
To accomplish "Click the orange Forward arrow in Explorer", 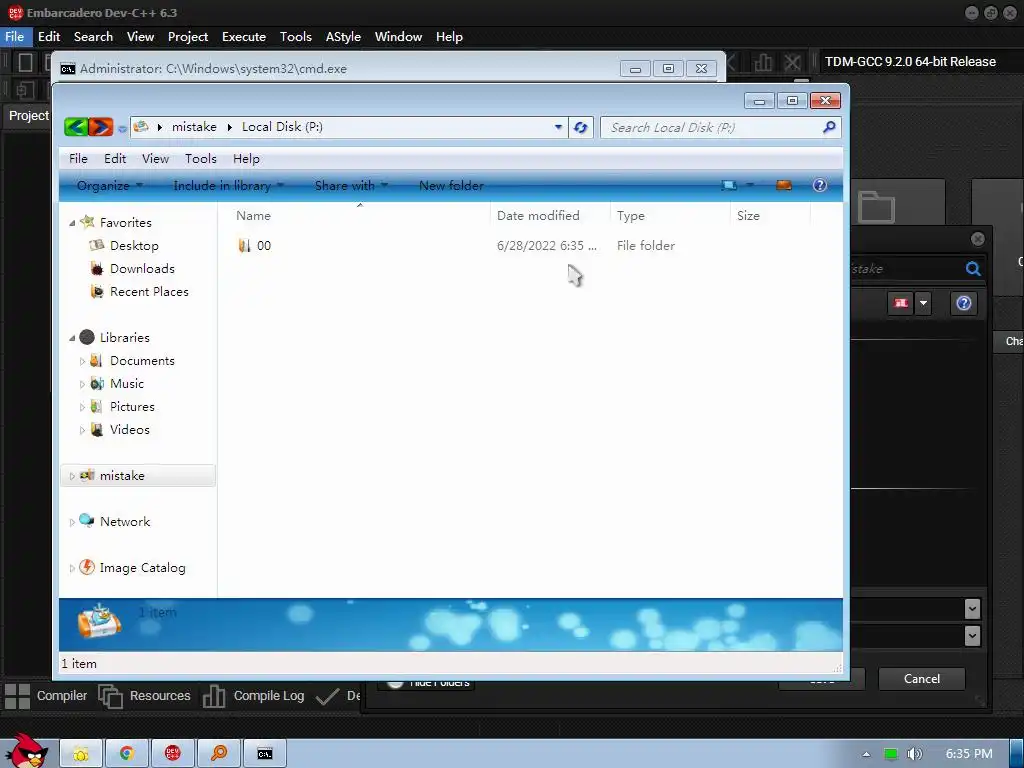I will 101,127.
